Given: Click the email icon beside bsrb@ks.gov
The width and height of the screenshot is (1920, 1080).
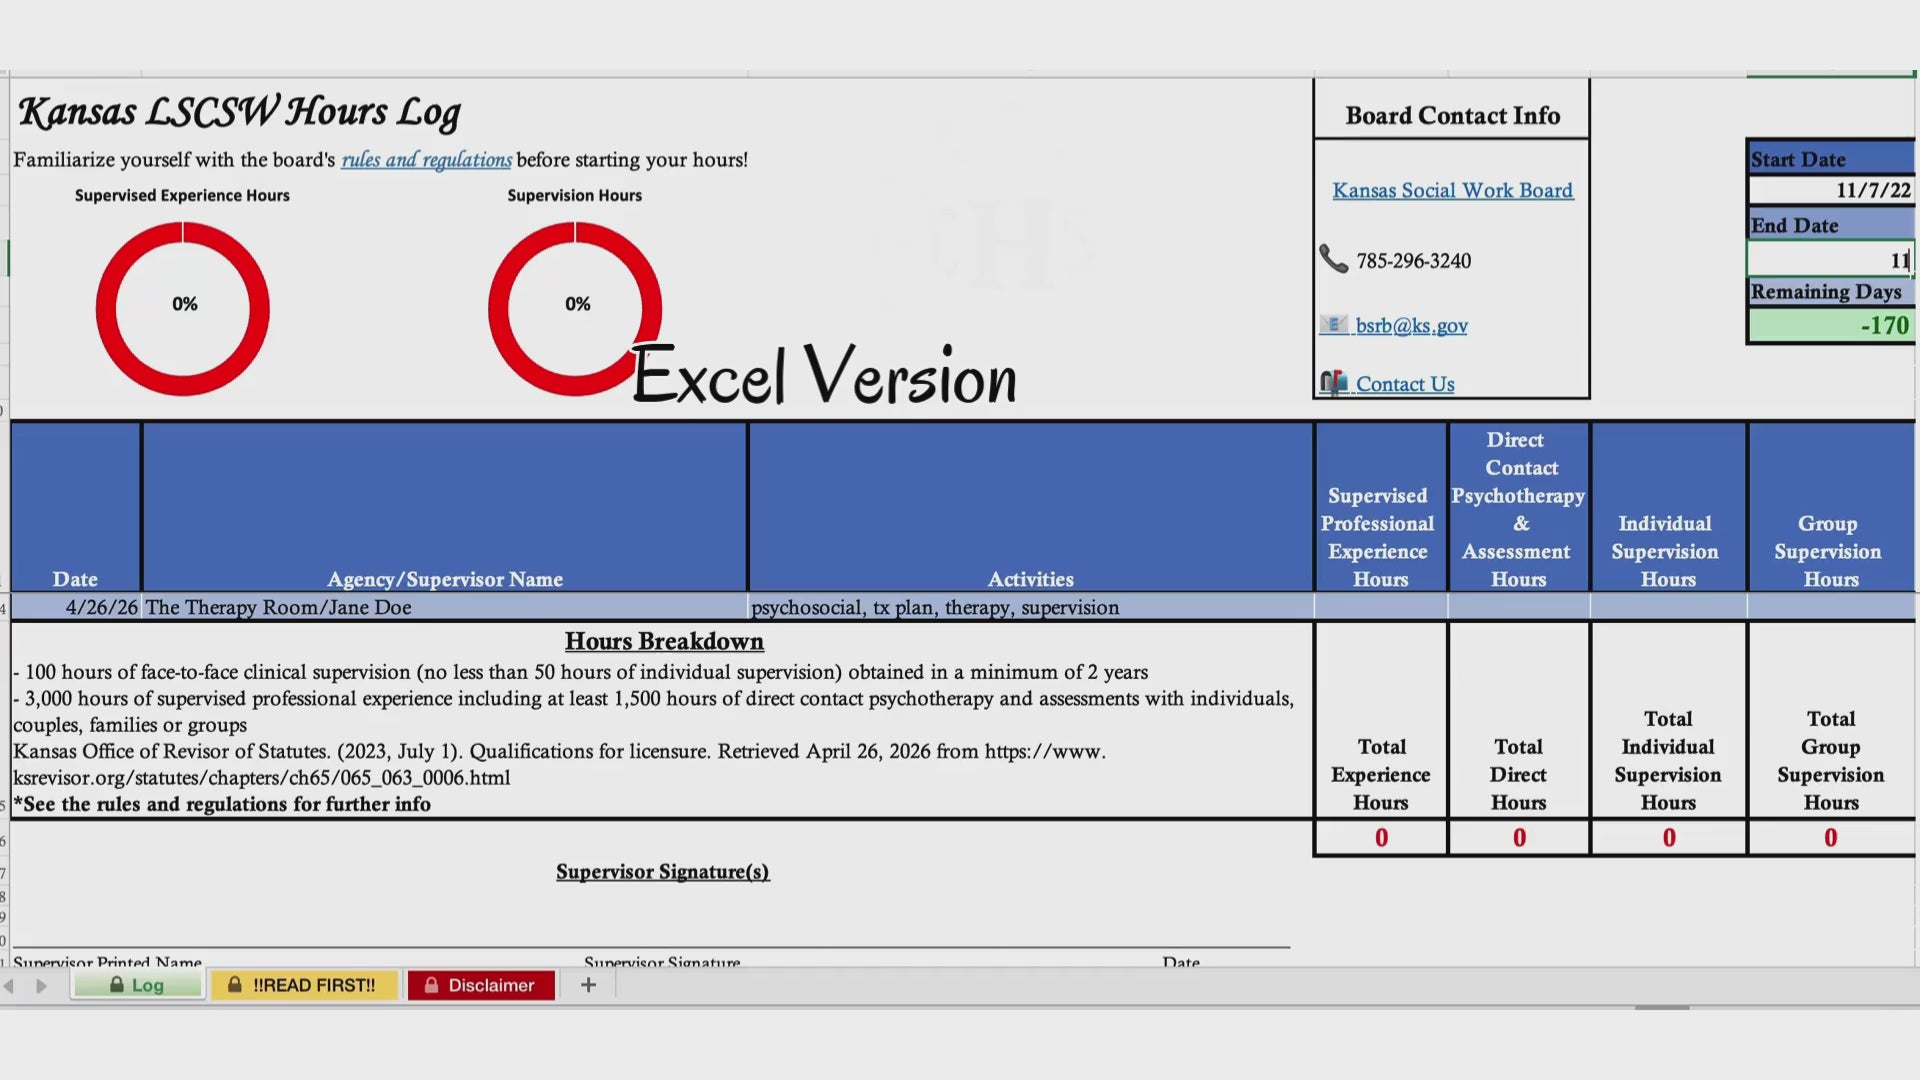Looking at the screenshot, I should click(1333, 324).
